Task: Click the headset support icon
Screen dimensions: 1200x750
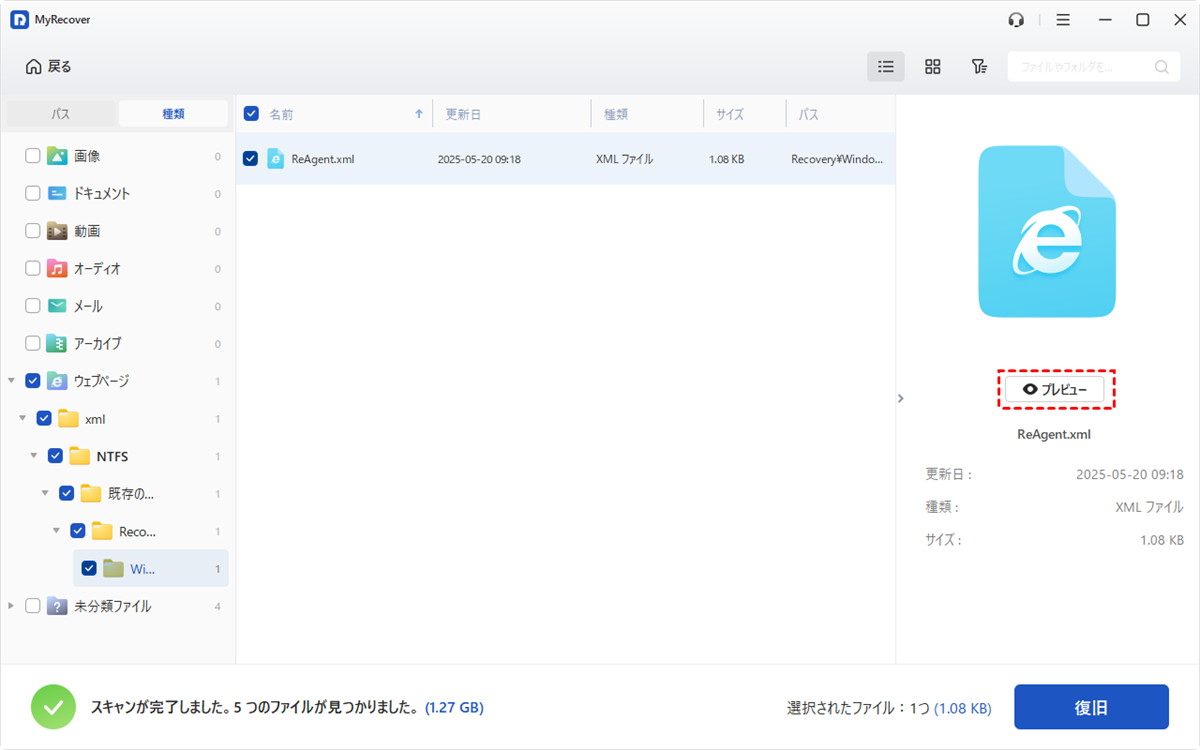Action: pyautogui.click(x=1017, y=20)
